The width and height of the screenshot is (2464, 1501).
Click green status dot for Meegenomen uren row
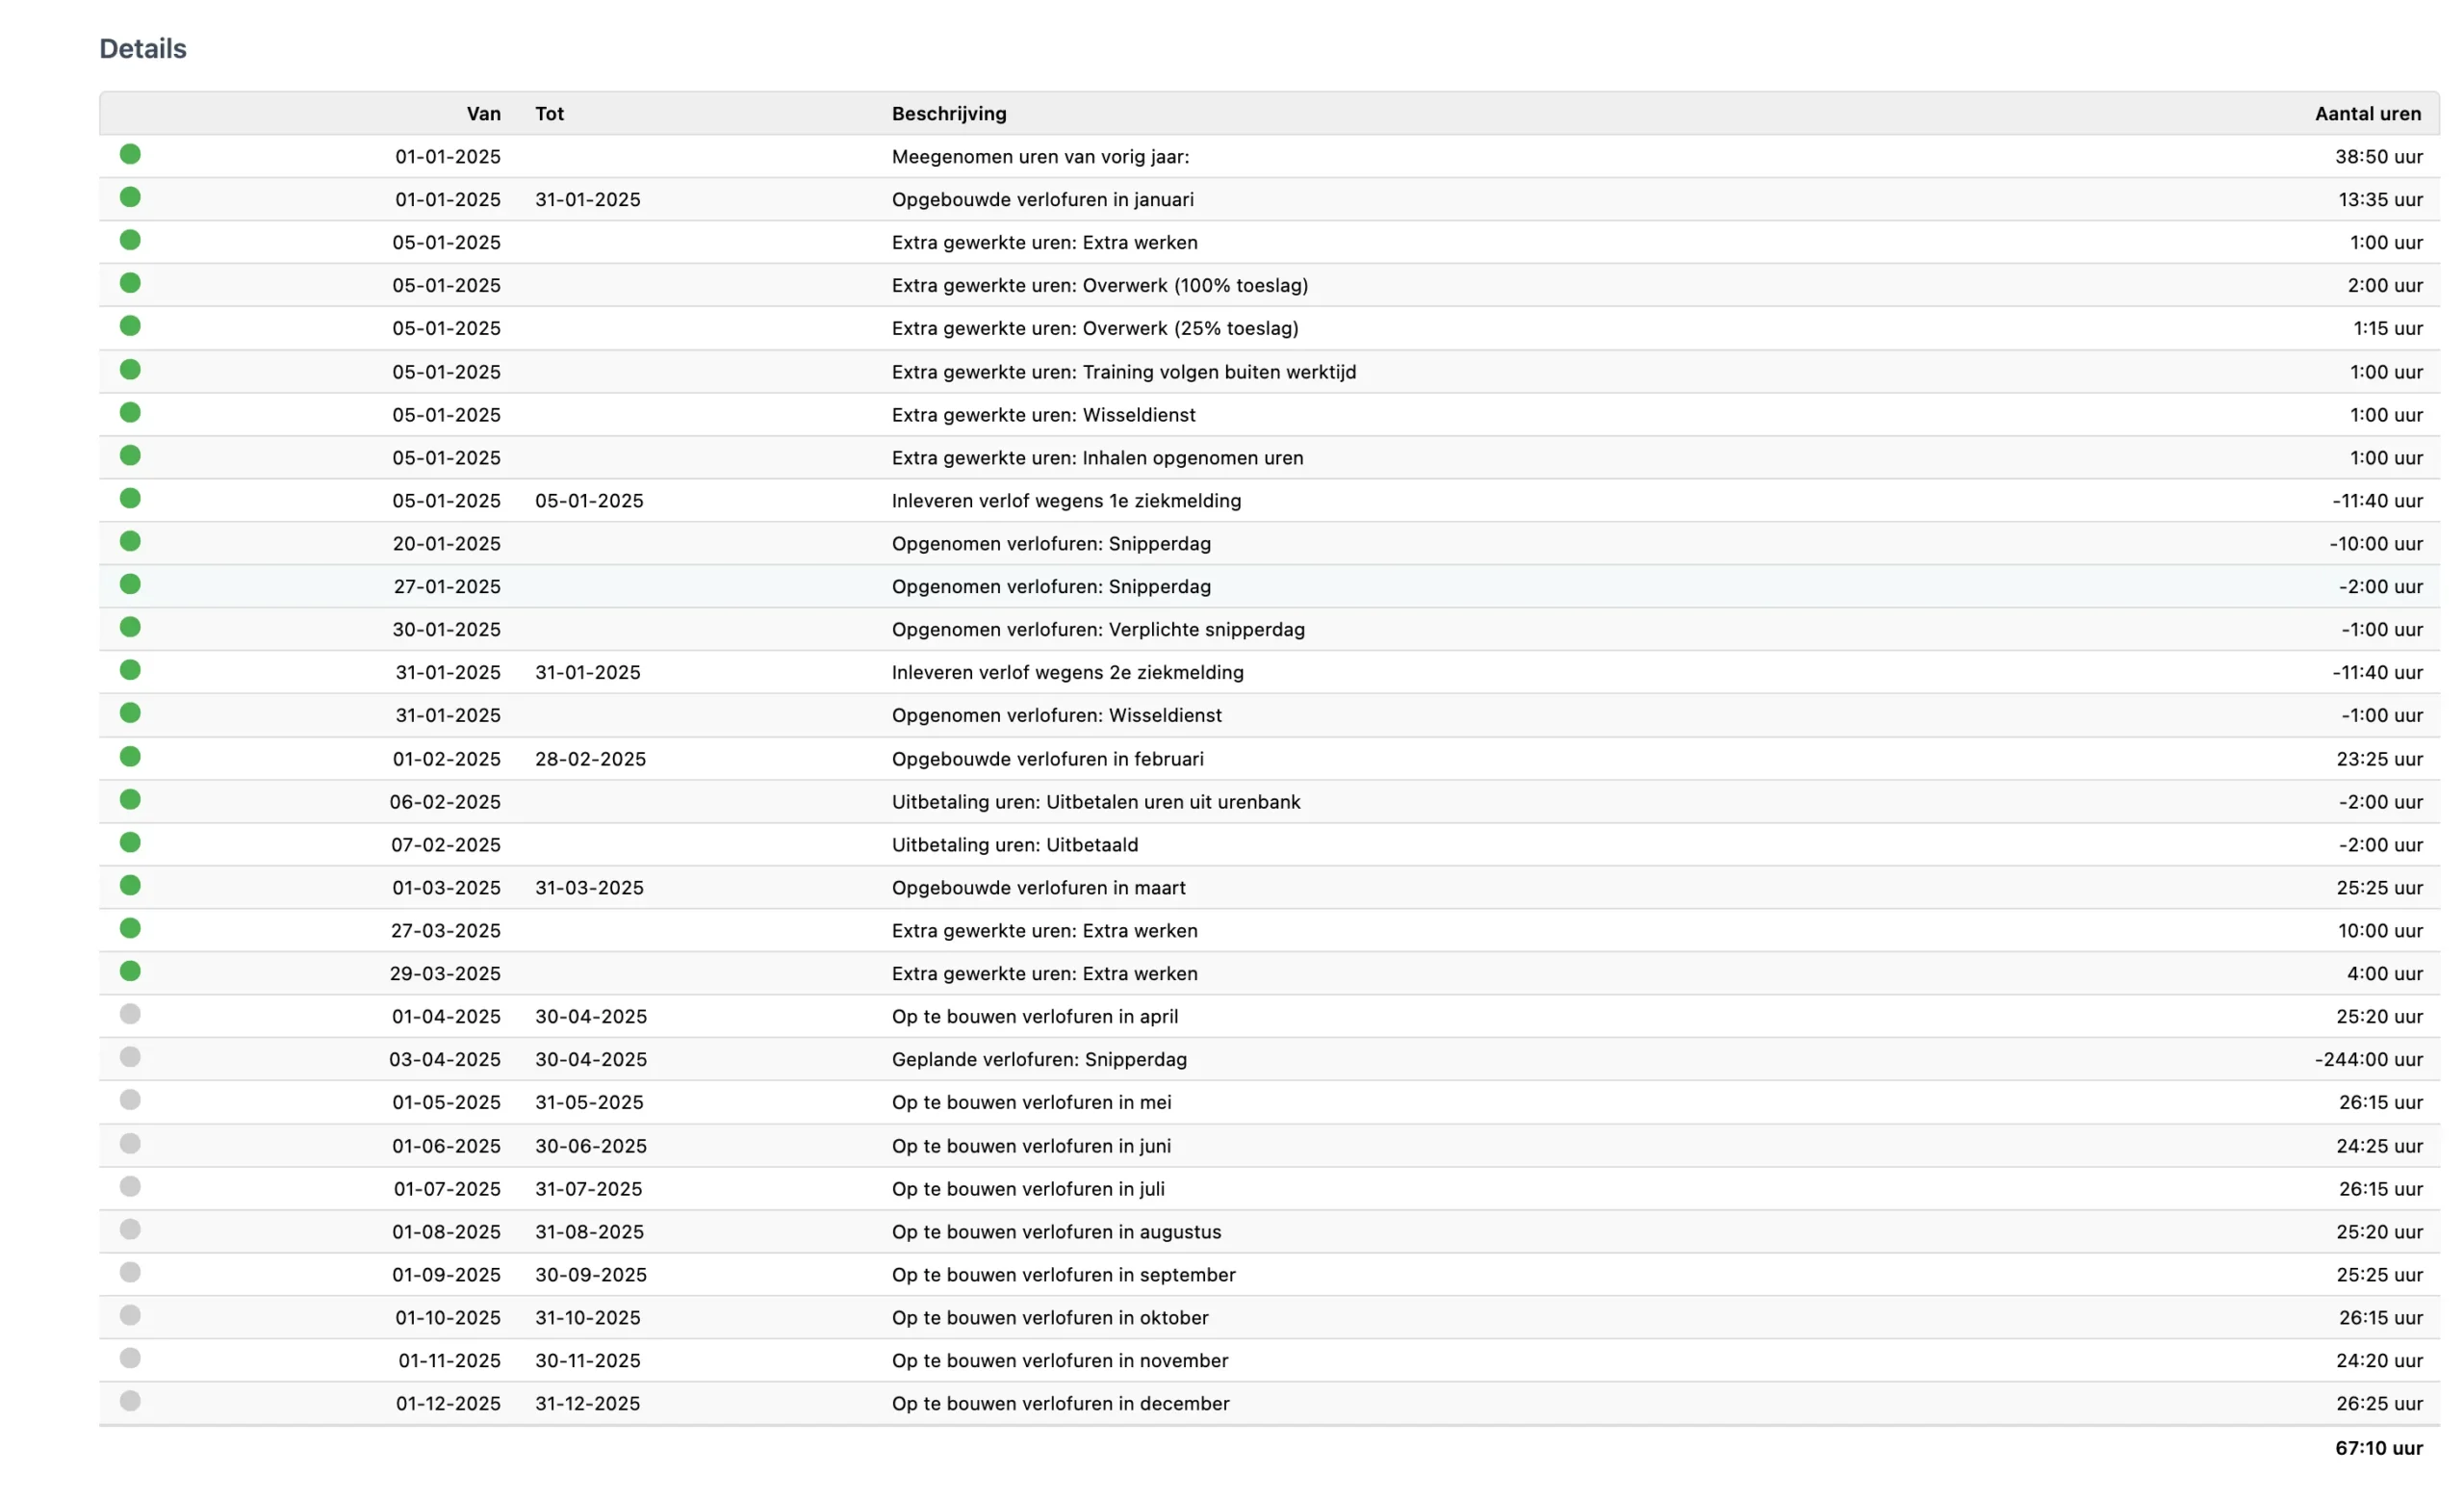[130, 154]
